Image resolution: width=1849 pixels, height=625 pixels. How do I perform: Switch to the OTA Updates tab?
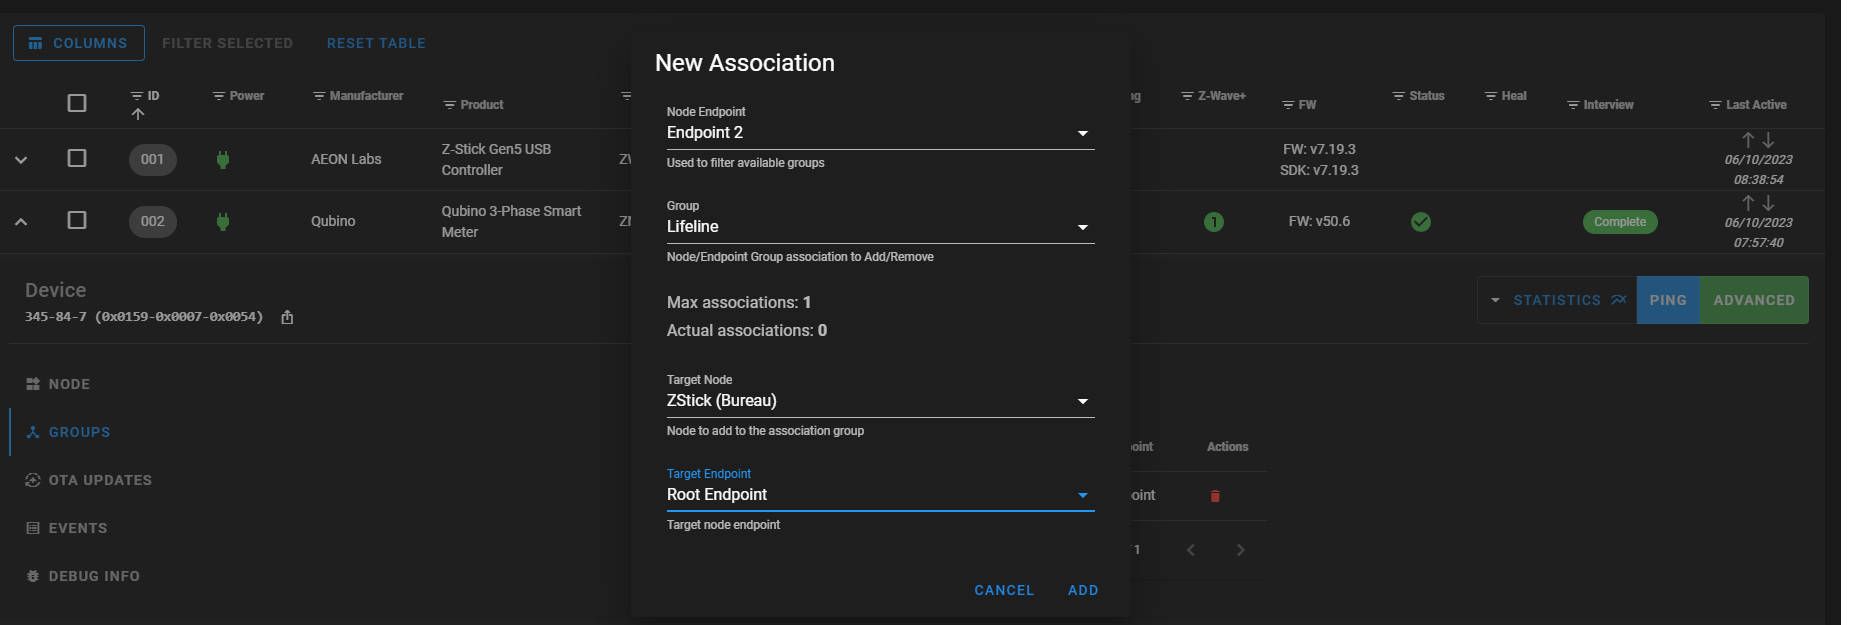pos(100,480)
